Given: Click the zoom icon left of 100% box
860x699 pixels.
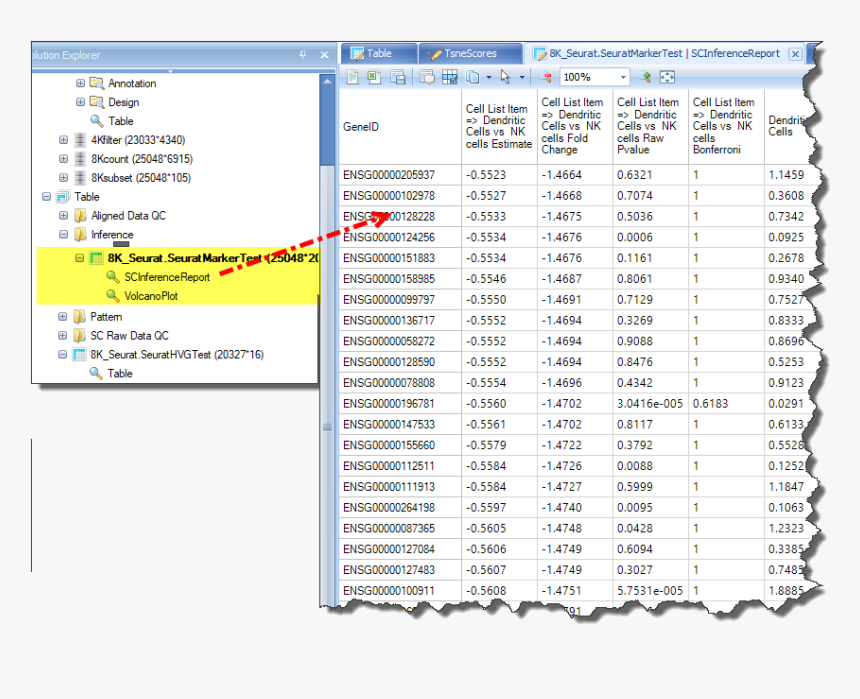Looking at the screenshot, I should 547,77.
